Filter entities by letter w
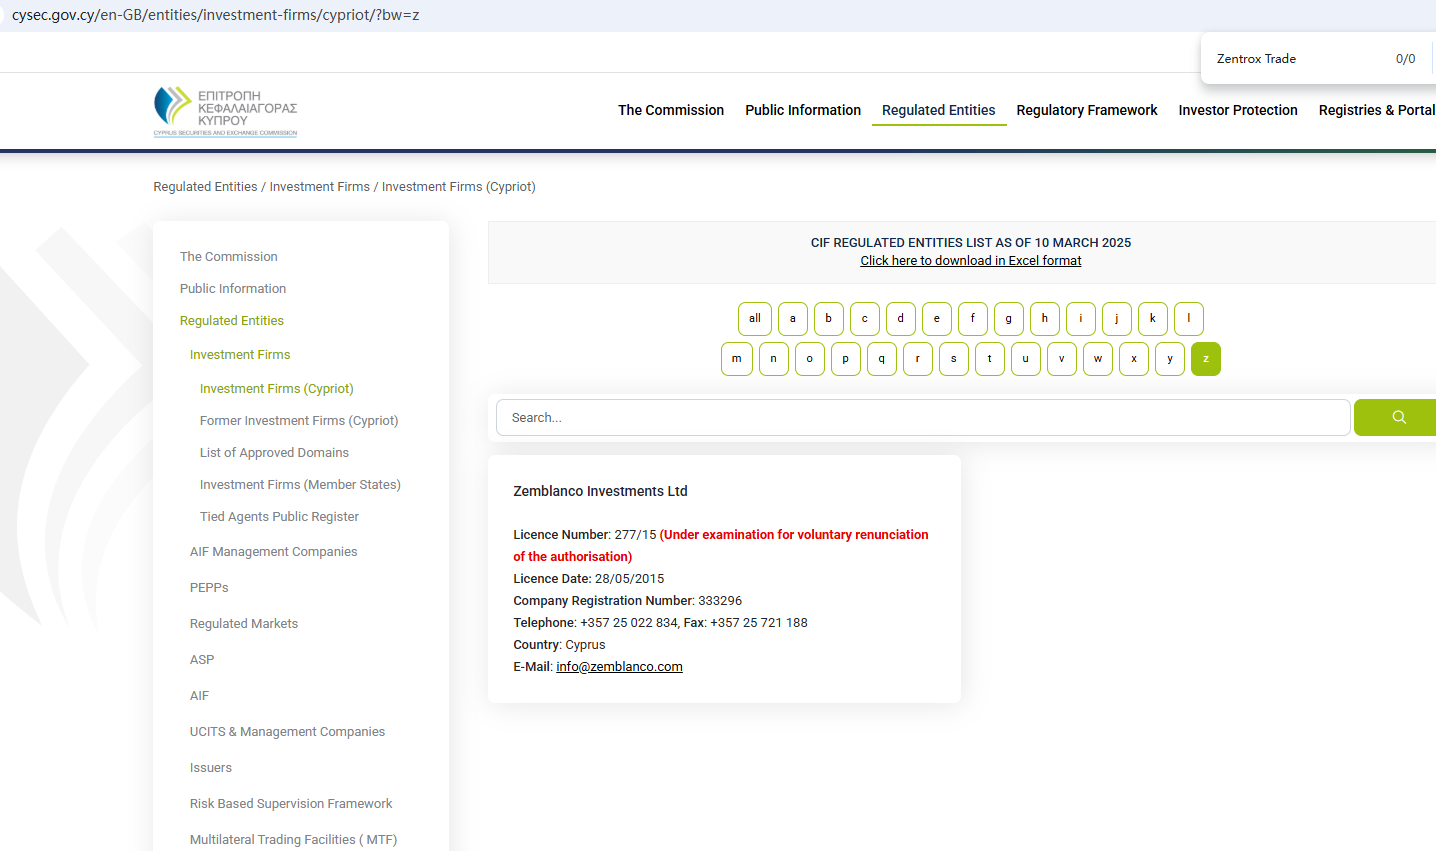 pyautogui.click(x=1098, y=359)
